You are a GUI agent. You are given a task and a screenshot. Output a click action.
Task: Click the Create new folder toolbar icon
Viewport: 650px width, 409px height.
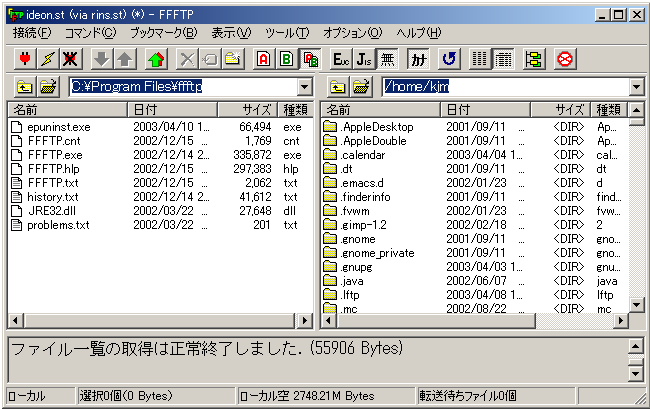(233, 59)
